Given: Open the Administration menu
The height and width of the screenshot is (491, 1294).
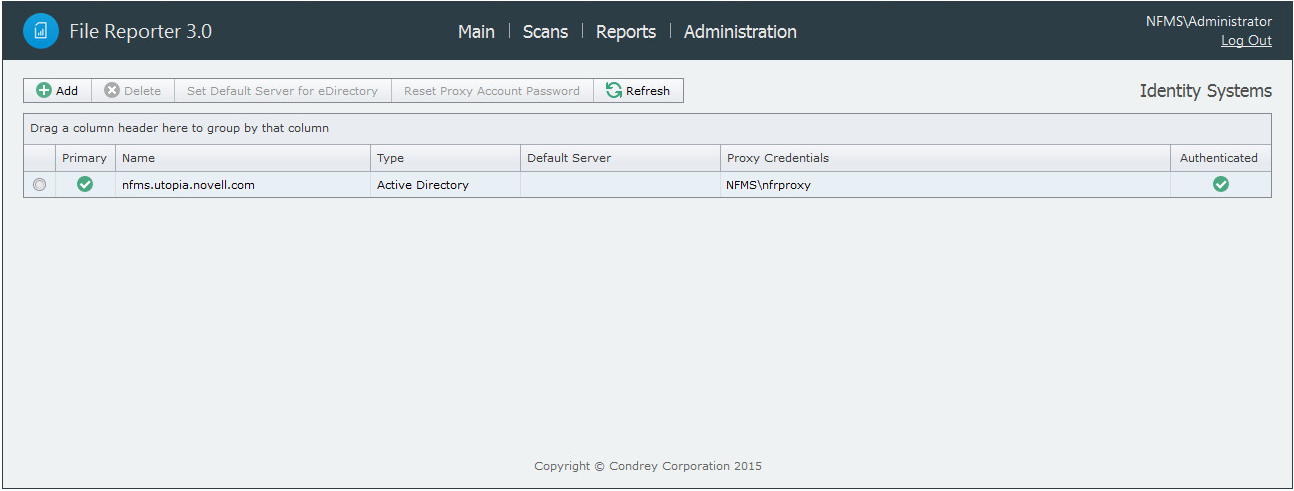Looking at the screenshot, I should (x=740, y=32).
